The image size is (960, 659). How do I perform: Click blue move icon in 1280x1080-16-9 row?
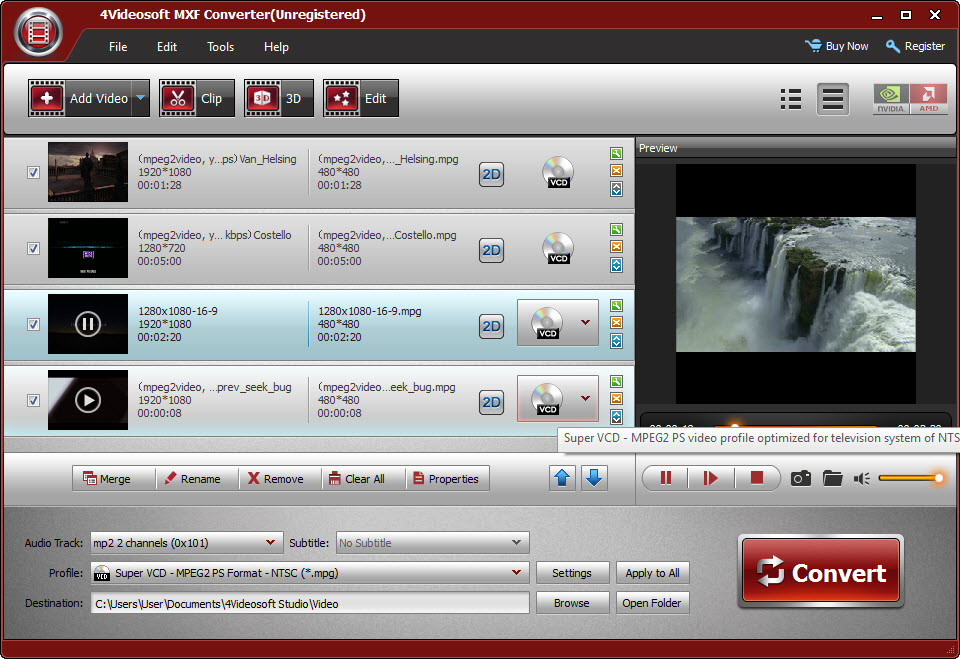tap(617, 341)
